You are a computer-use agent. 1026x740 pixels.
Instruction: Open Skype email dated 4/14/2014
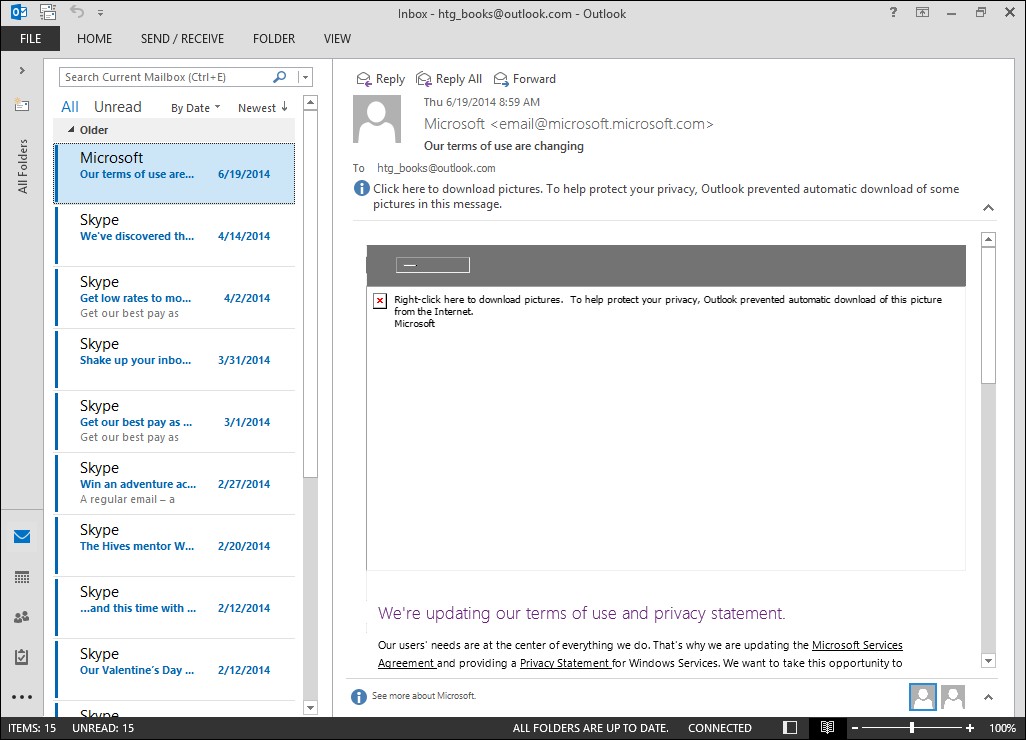point(175,236)
